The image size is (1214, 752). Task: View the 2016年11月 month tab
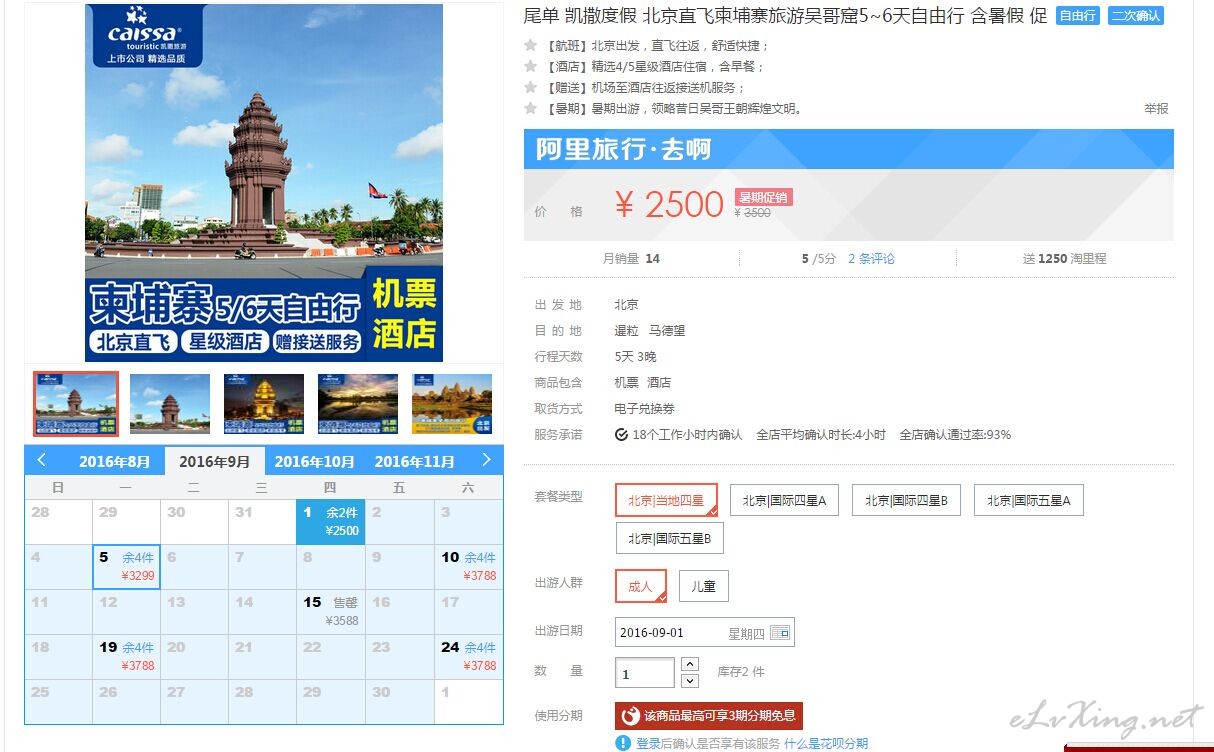coord(415,461)
